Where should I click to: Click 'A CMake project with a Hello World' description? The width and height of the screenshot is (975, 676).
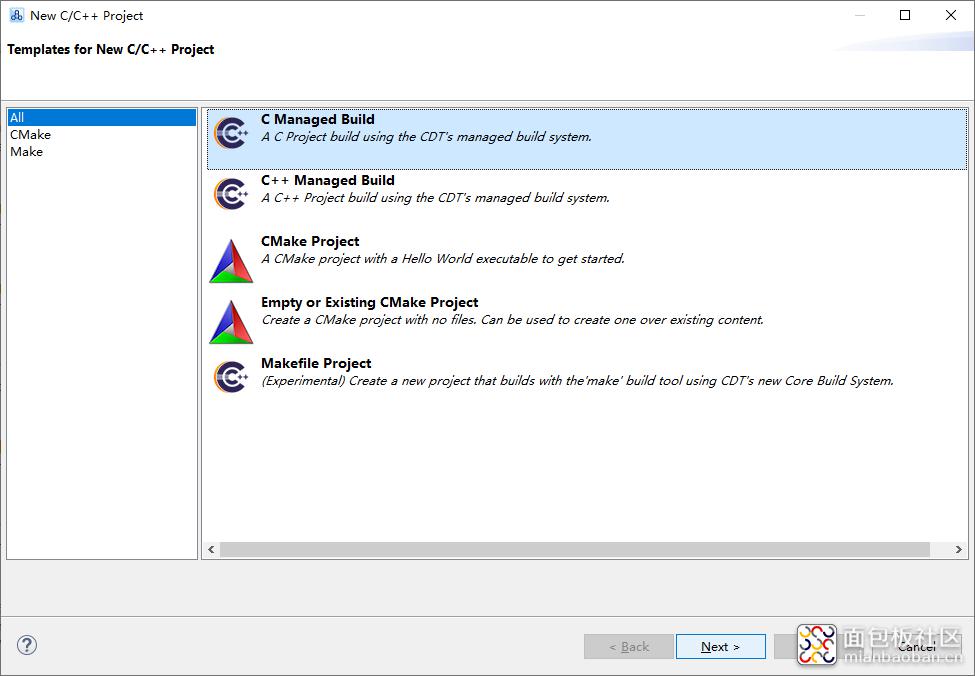[443, 259]
